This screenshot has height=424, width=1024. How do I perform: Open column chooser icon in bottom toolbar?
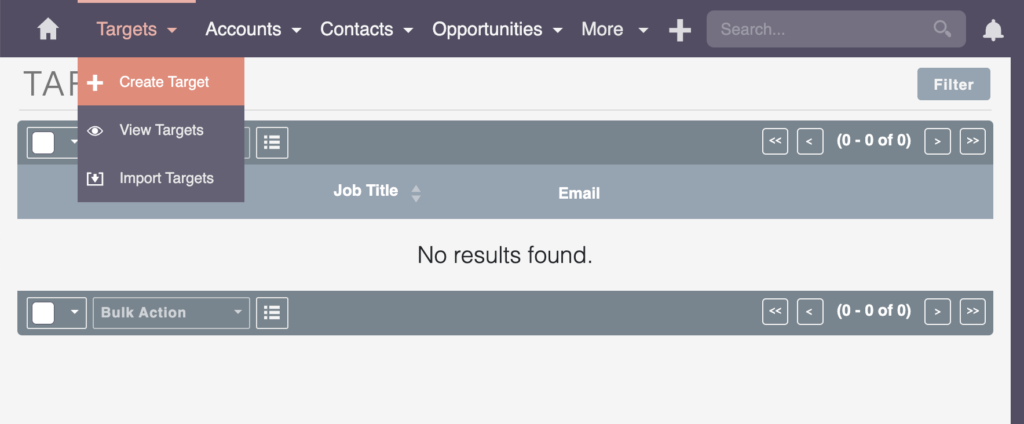[x=272, y=312]
